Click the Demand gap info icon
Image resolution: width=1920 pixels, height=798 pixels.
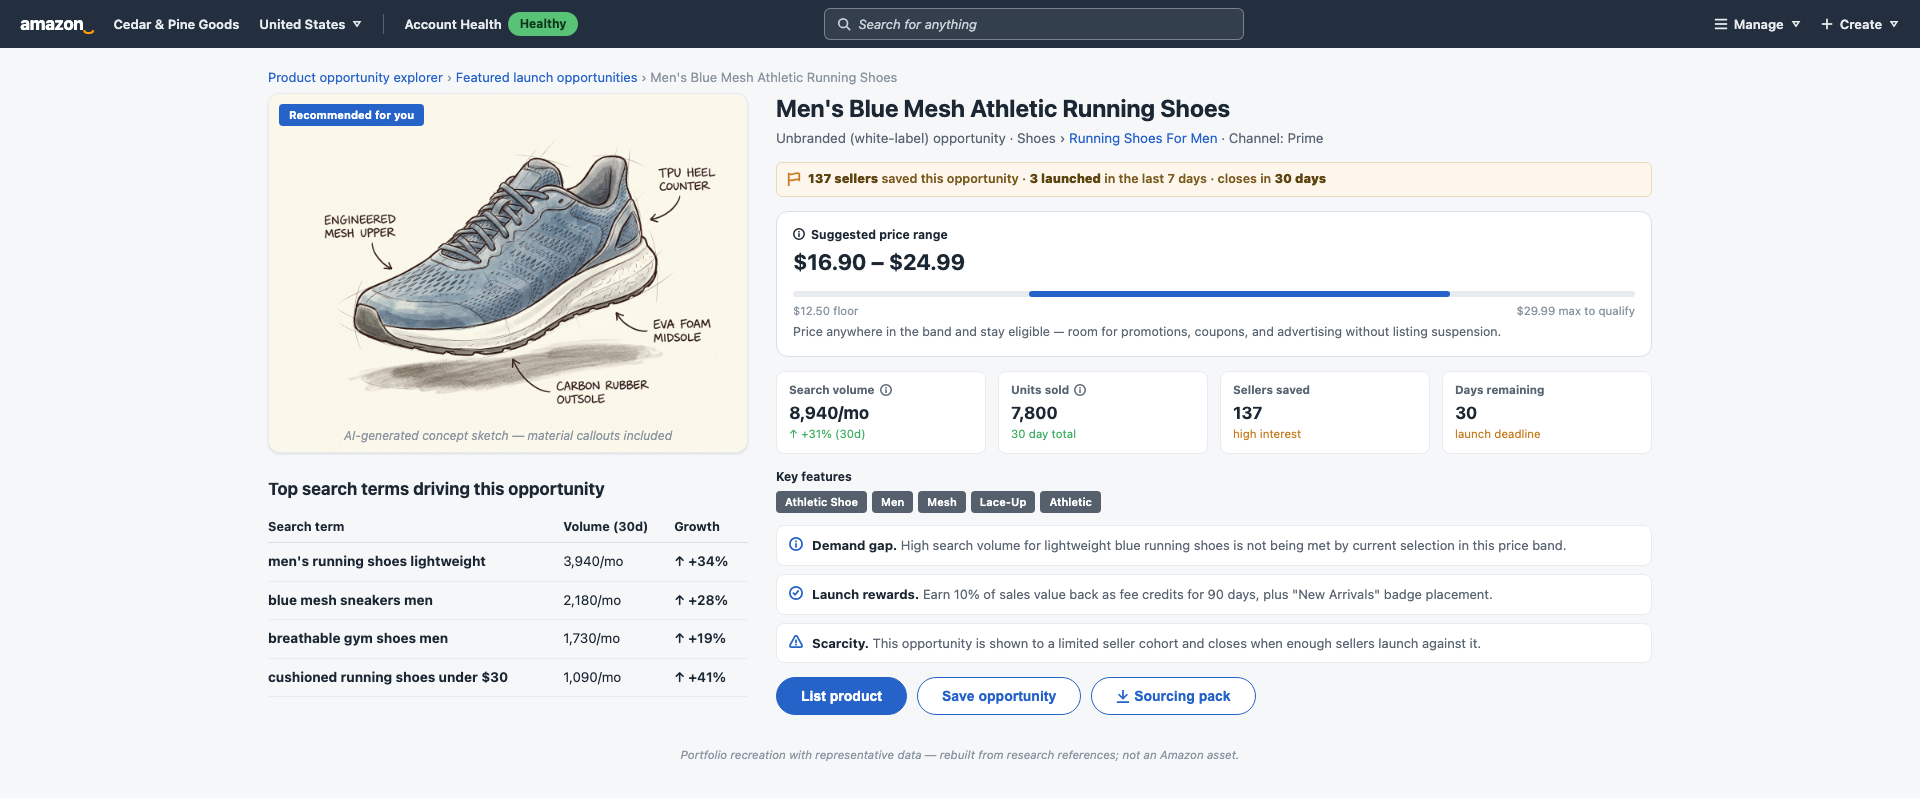click(796, 545)
